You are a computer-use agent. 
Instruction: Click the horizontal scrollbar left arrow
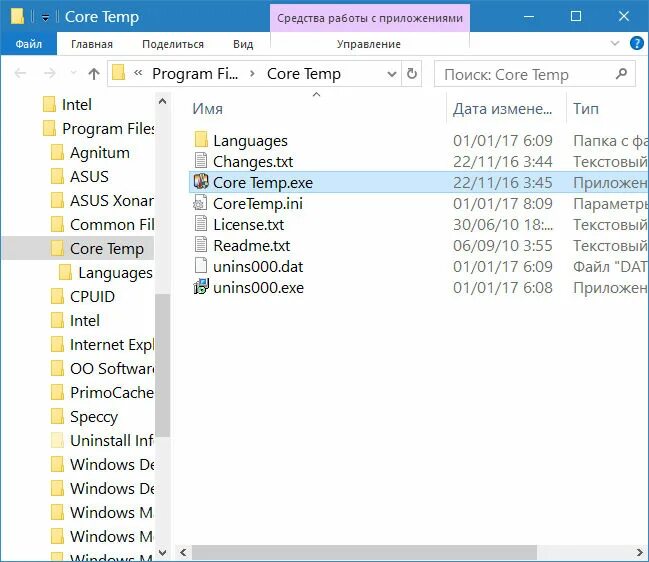click(x=183, y=552)
